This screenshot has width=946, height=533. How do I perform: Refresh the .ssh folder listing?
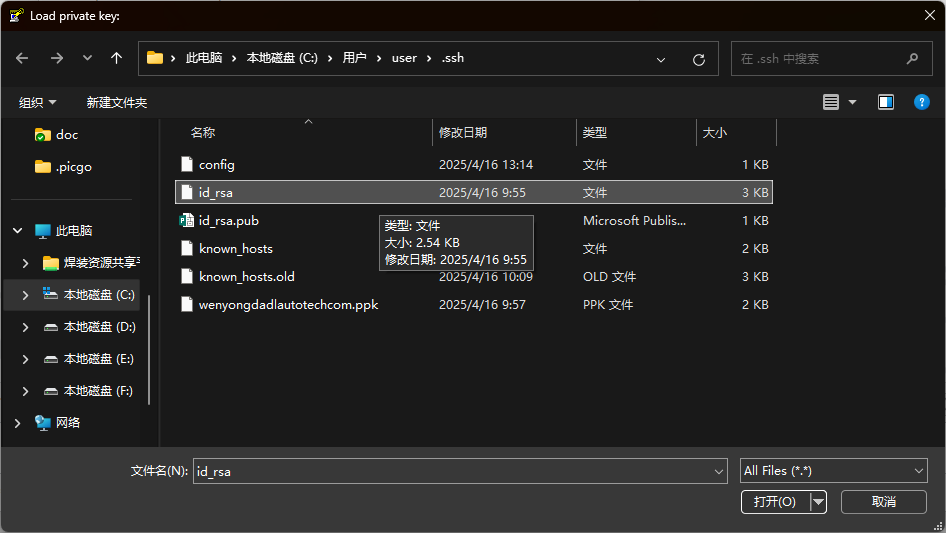699,59
